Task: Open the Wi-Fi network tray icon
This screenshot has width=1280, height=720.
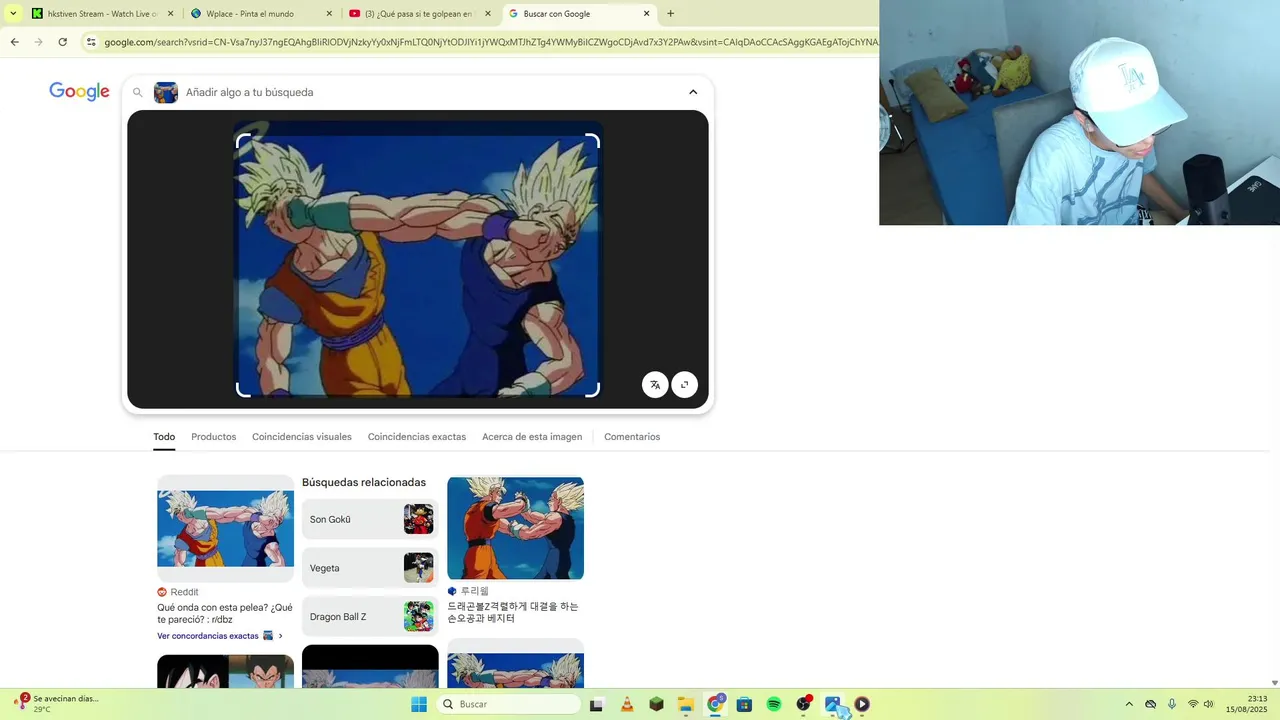Action: pos(1193,704)
